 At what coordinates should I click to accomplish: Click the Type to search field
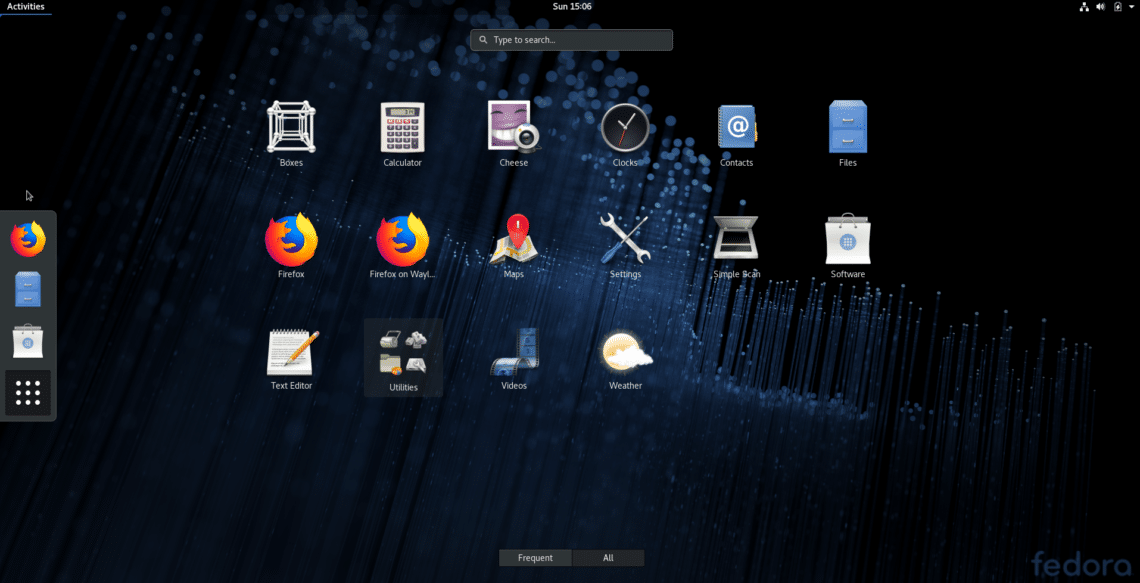tap(572, 40)
